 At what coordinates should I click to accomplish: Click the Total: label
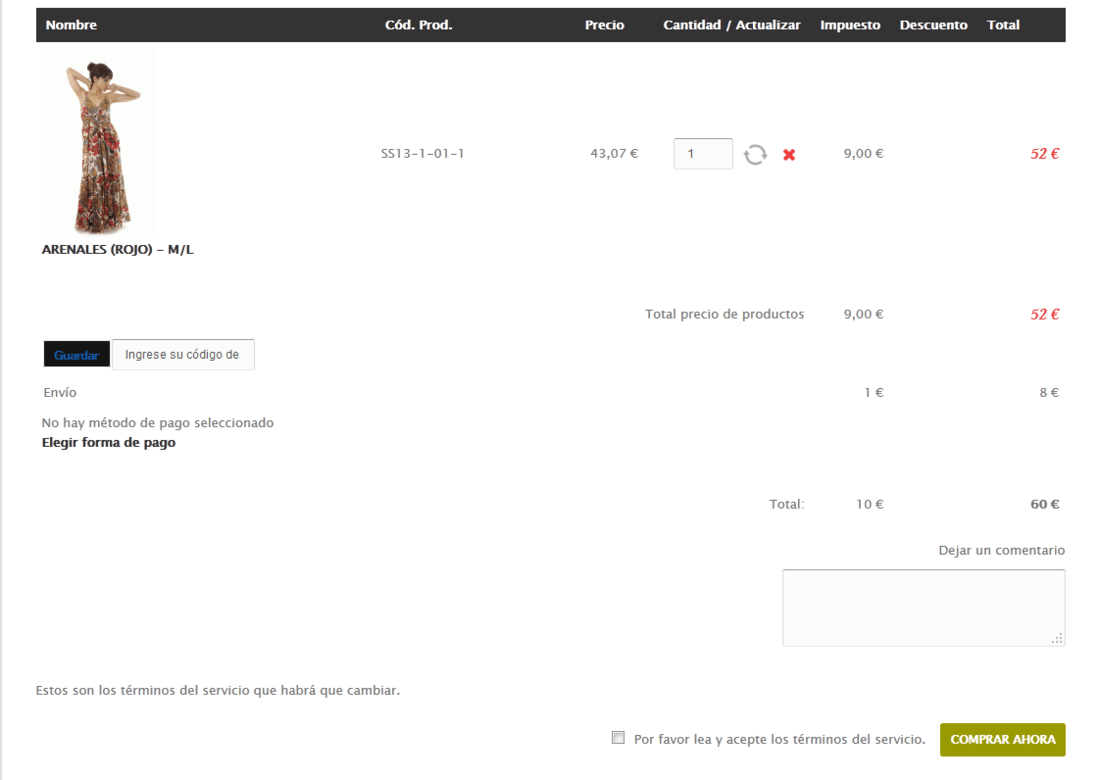(786, 504)
